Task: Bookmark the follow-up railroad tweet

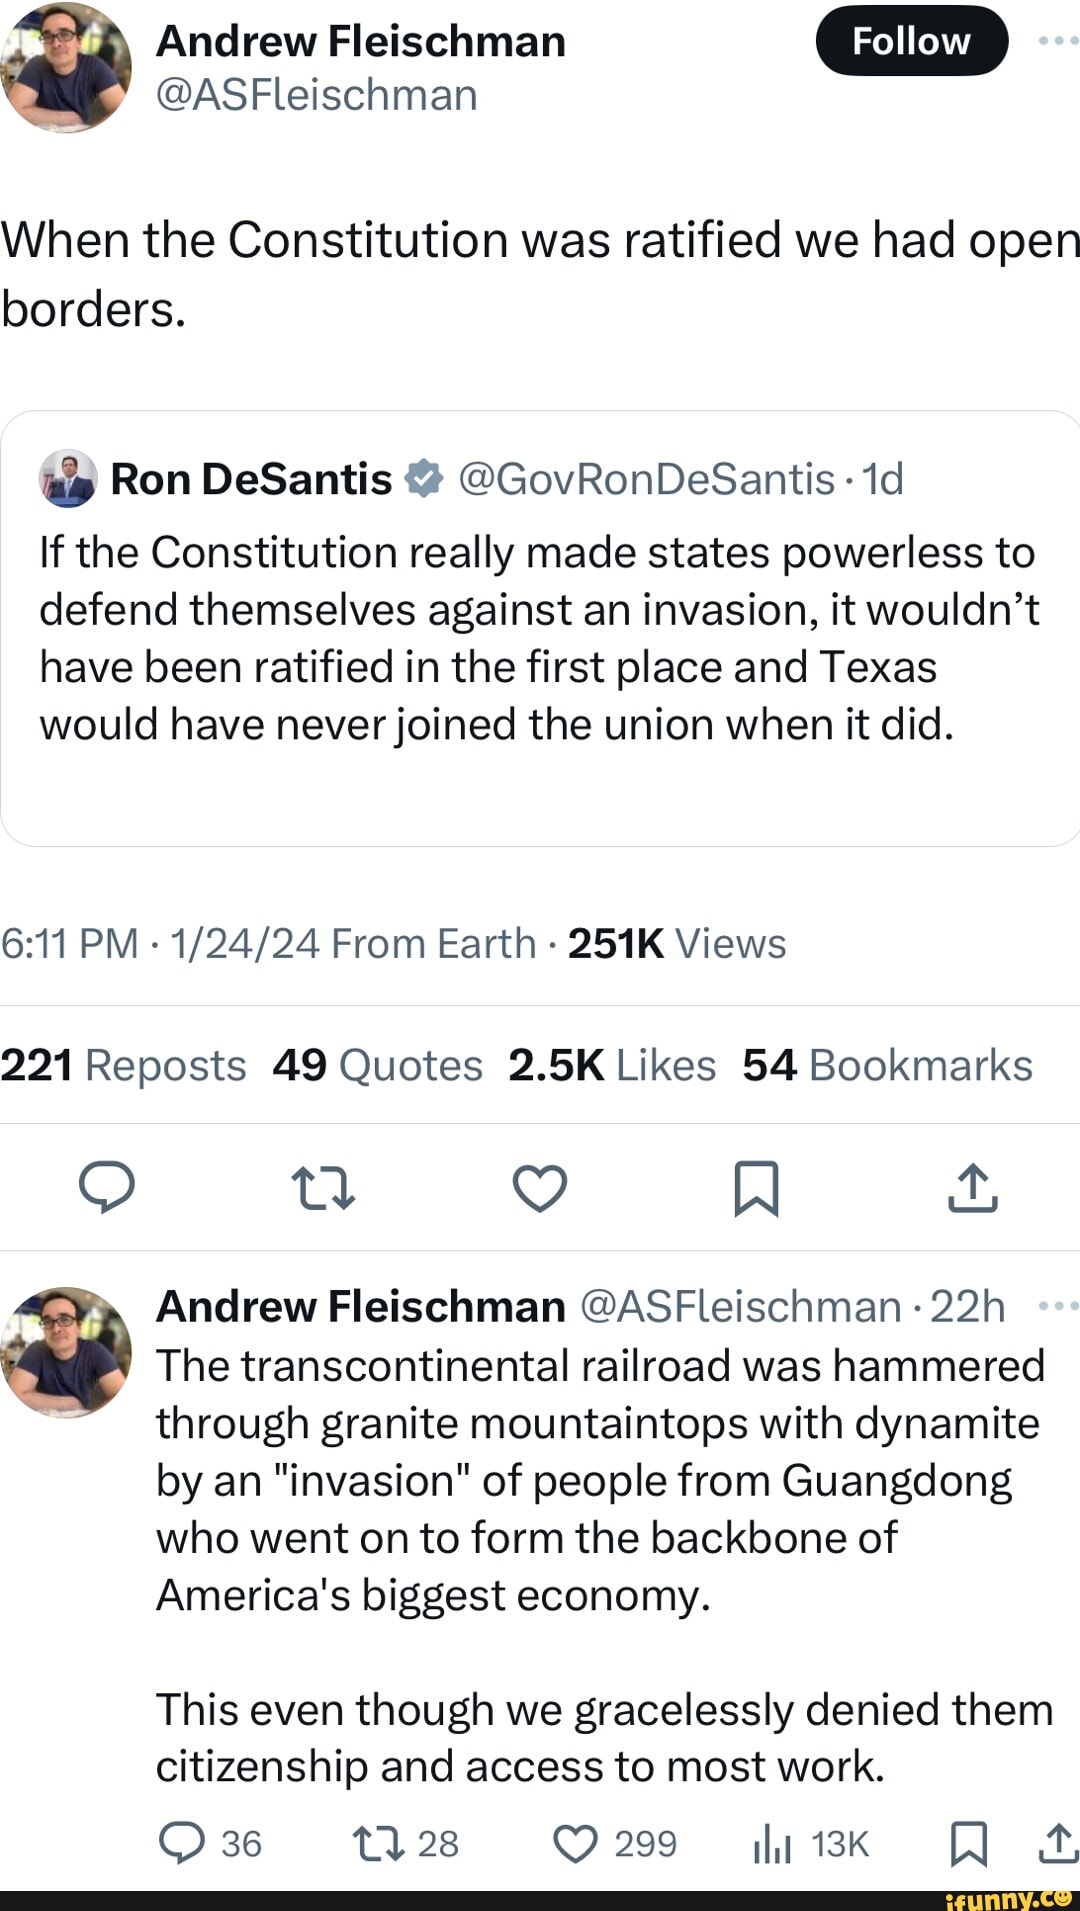Action: tap(968, 1843)
